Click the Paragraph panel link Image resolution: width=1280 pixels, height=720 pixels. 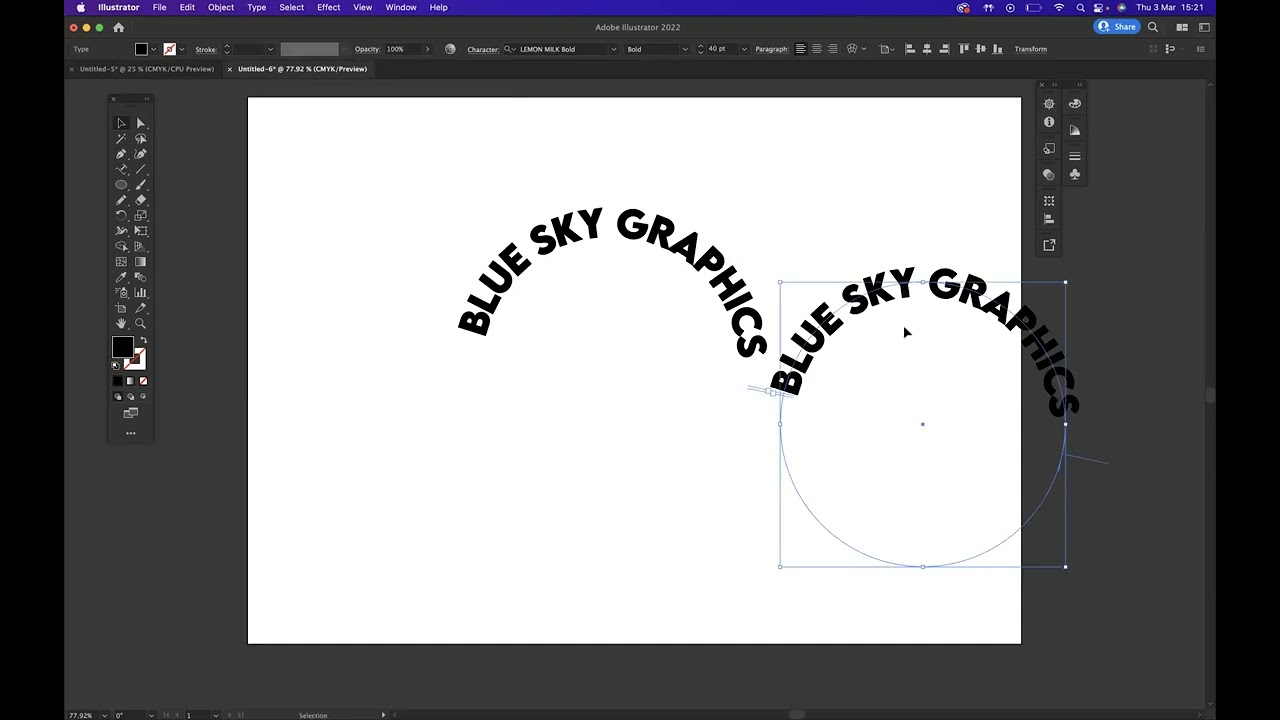pyautogui.click(x=771, y=49)
